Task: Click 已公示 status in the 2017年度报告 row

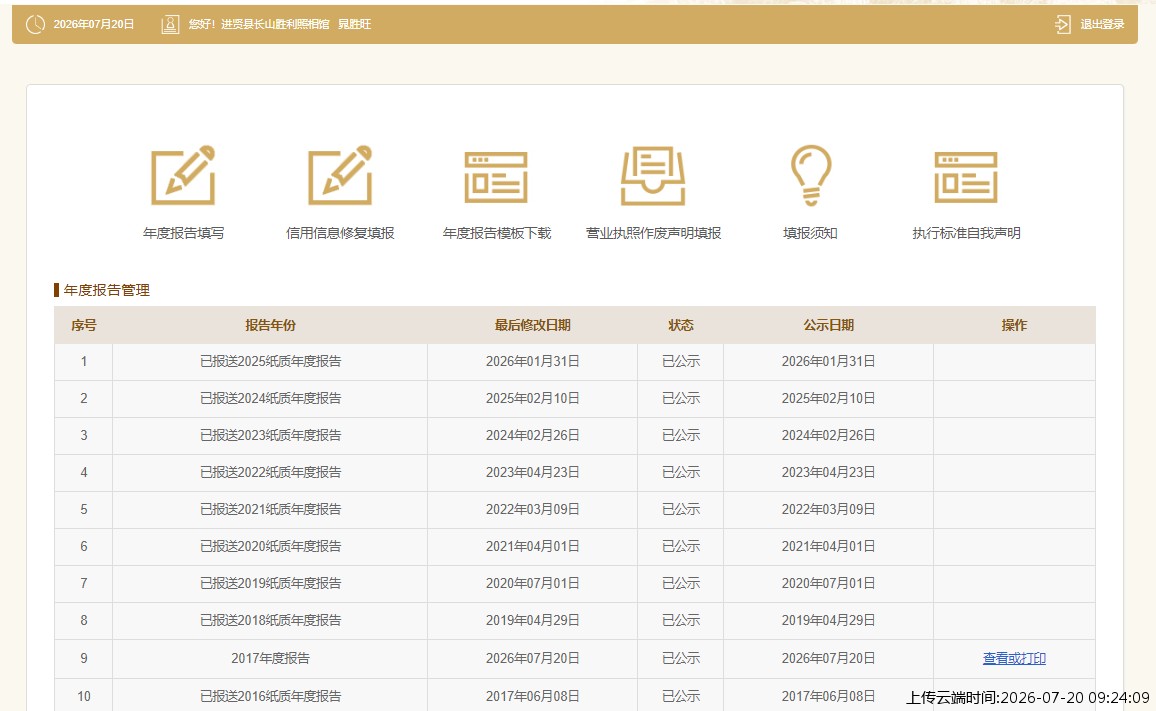Action: coord(680,658)
